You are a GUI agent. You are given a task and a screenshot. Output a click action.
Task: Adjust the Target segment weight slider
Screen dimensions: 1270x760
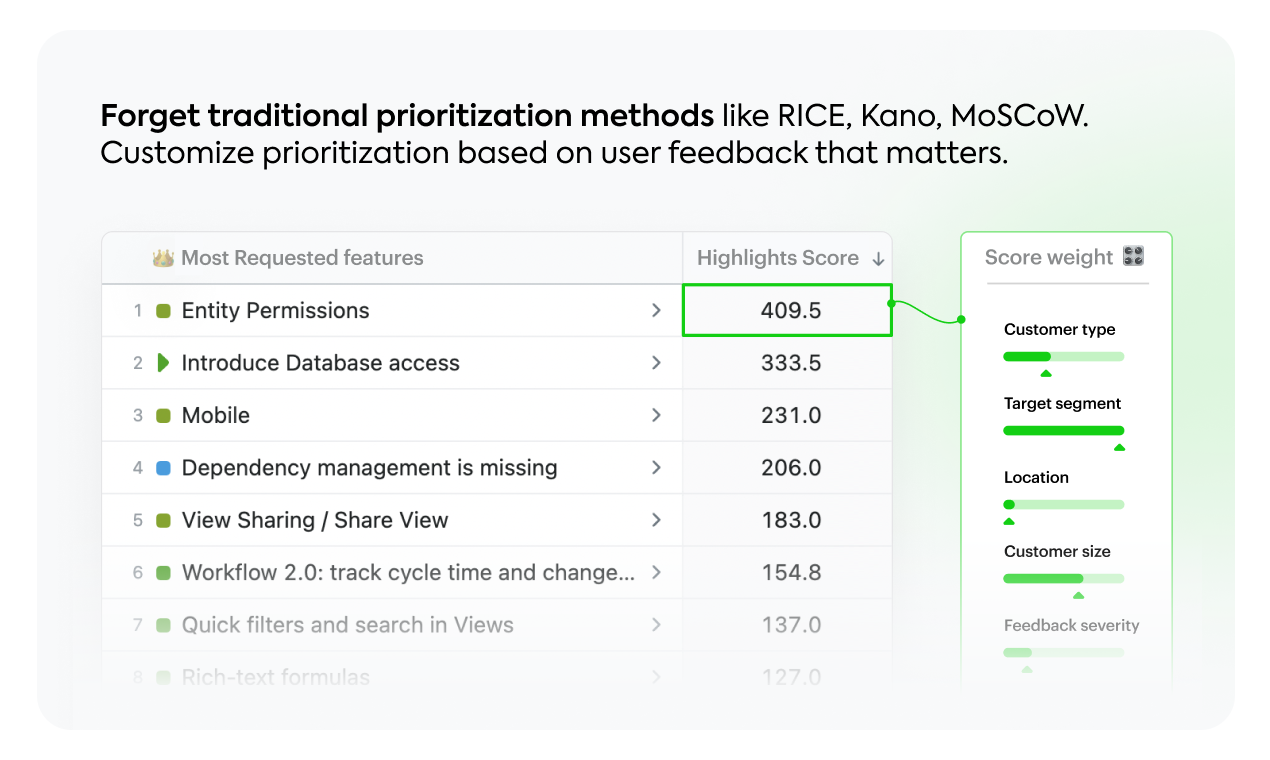[x=1064, y=431]
